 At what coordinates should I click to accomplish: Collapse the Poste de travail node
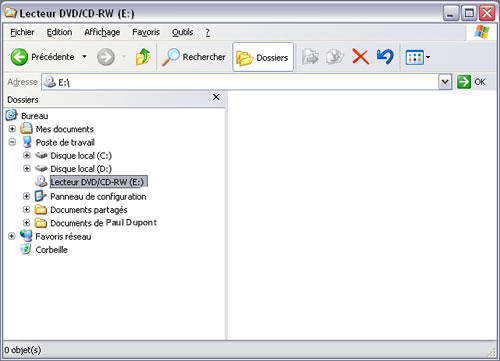click(12, 142)
